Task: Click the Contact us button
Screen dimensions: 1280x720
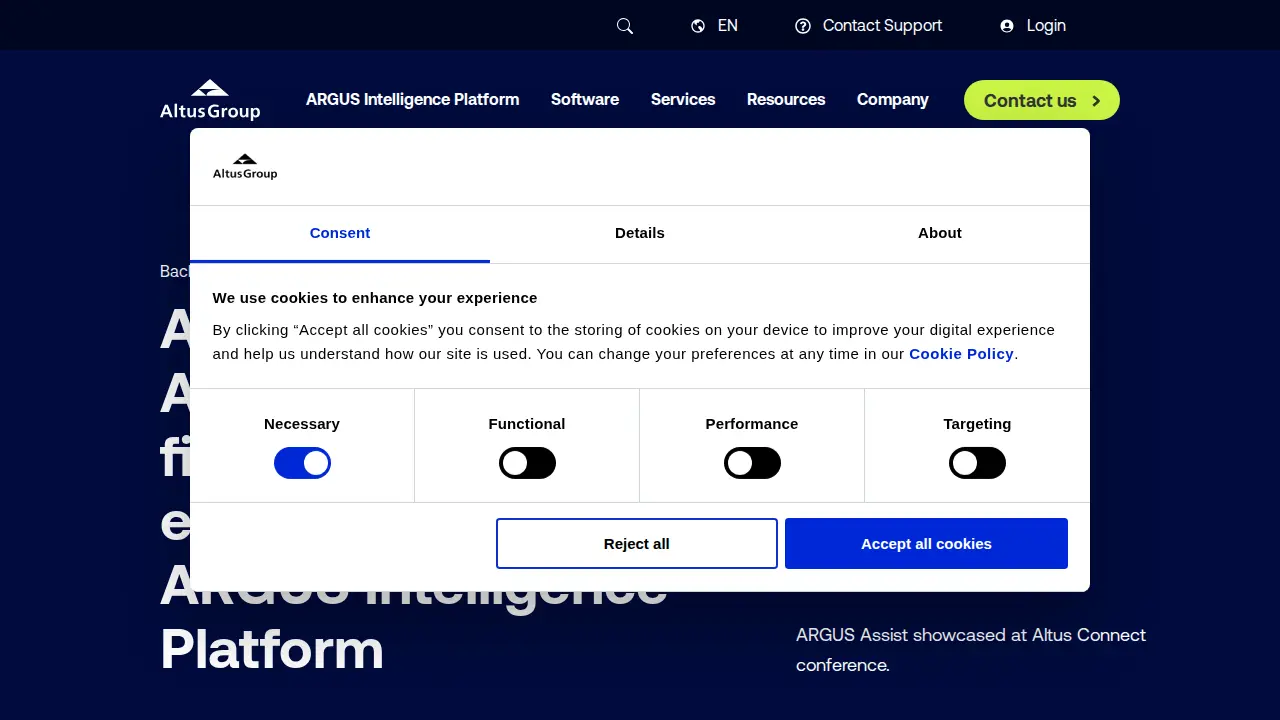Action: pyautogui.click(x=1042, y=100)
